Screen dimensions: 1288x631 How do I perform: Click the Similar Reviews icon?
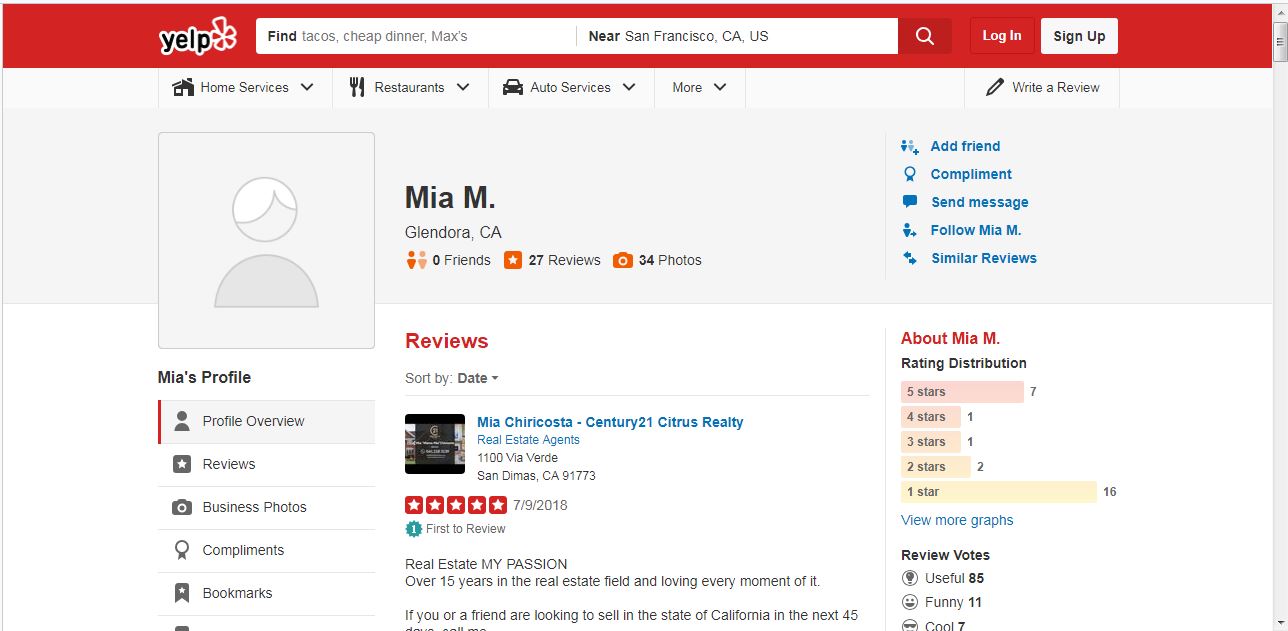point(910,258)
